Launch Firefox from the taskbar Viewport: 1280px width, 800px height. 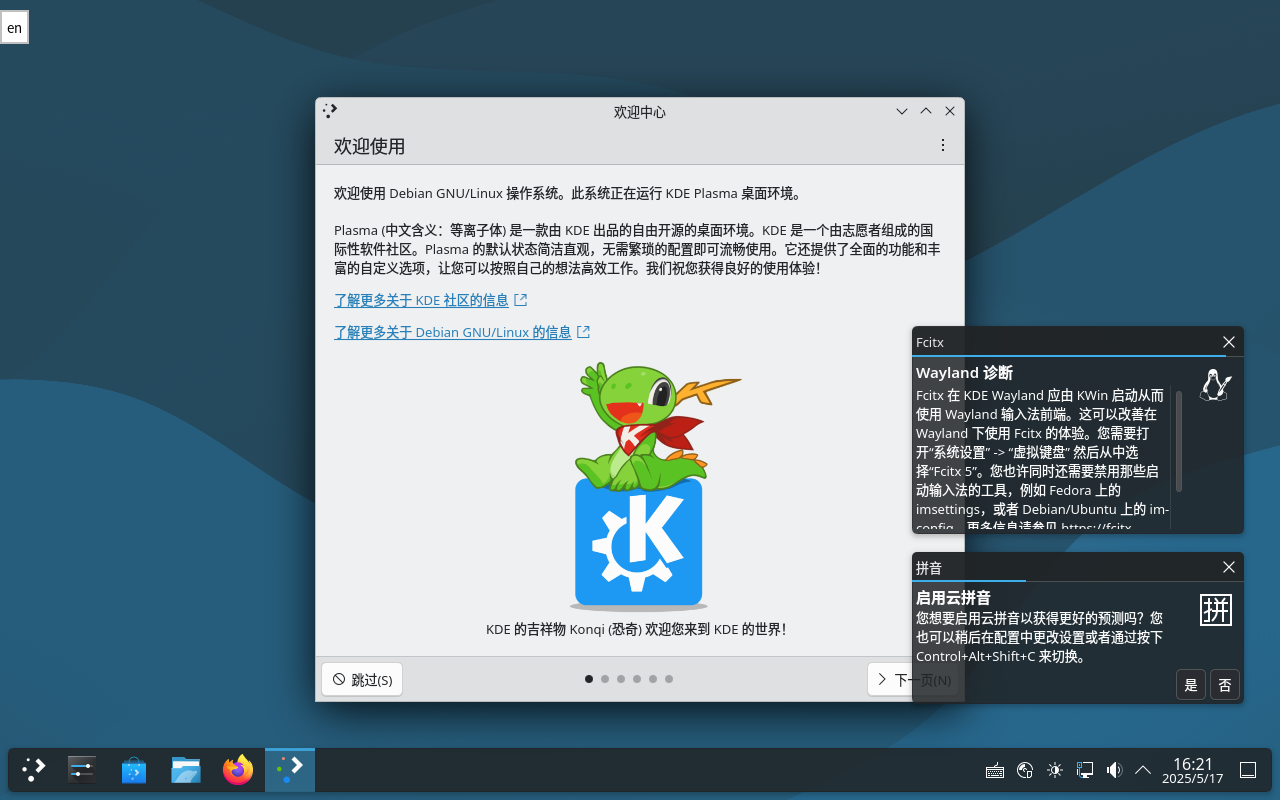pos(238,770)
